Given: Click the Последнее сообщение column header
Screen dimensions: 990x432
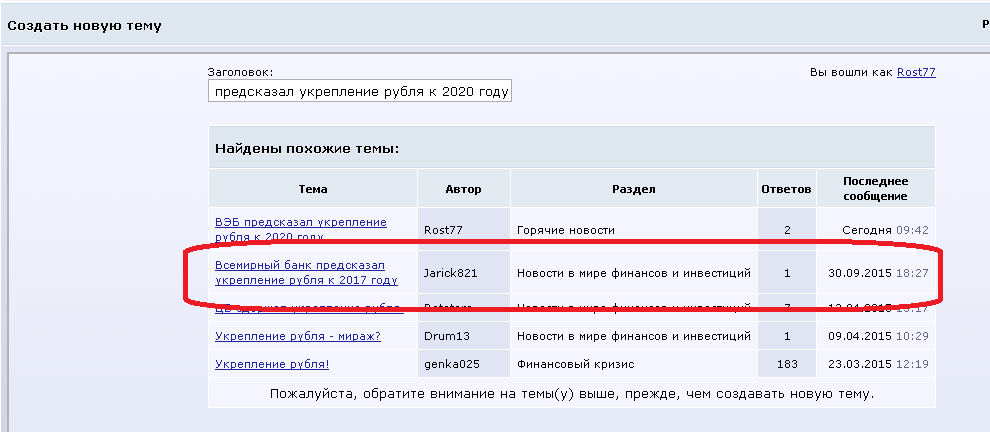Looking at the screenshot, I should [x=875, y=188].
